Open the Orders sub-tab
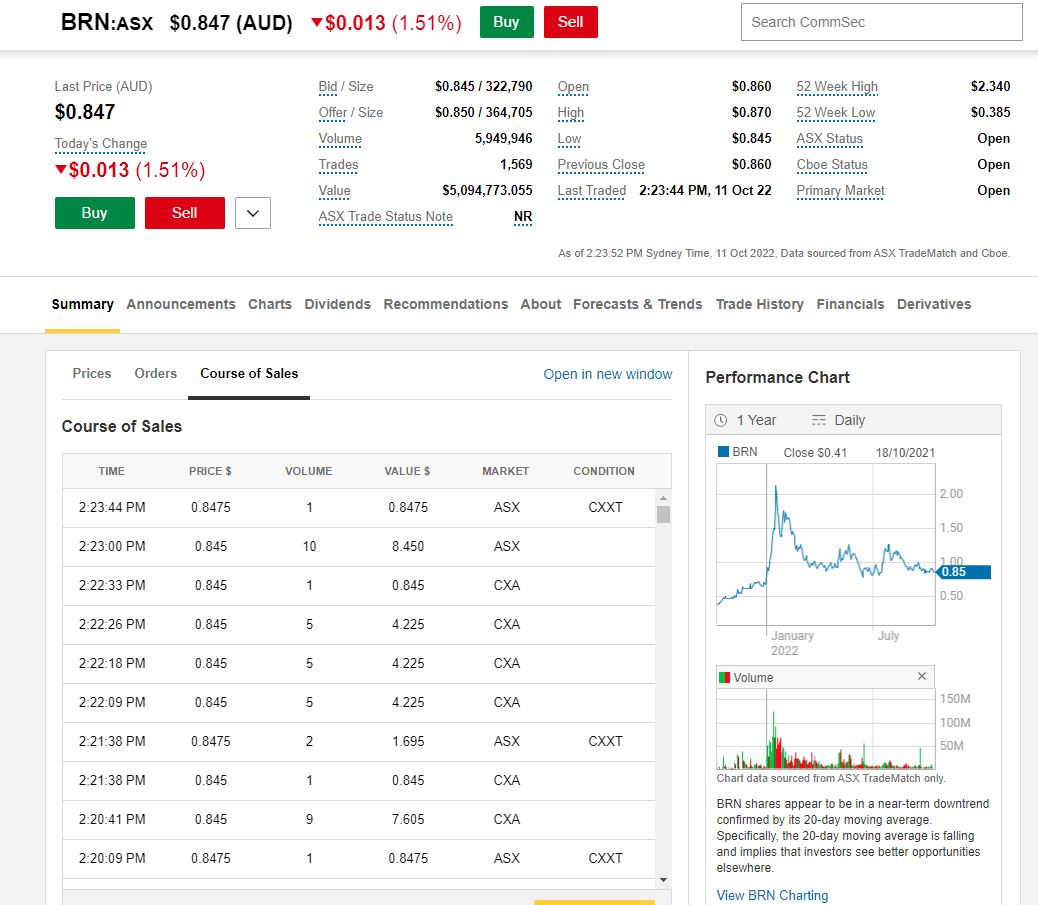Viewport: 1038px width, 905px height. point(155,373)
